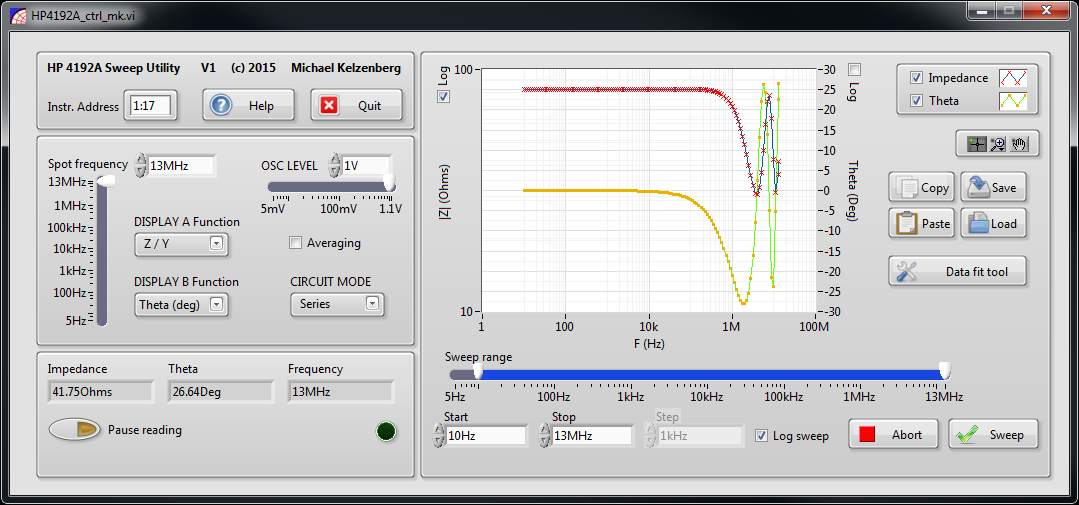Click the |Z| (Ohms) axis label
The image size is (1079, 505).
tap(444, 191)
